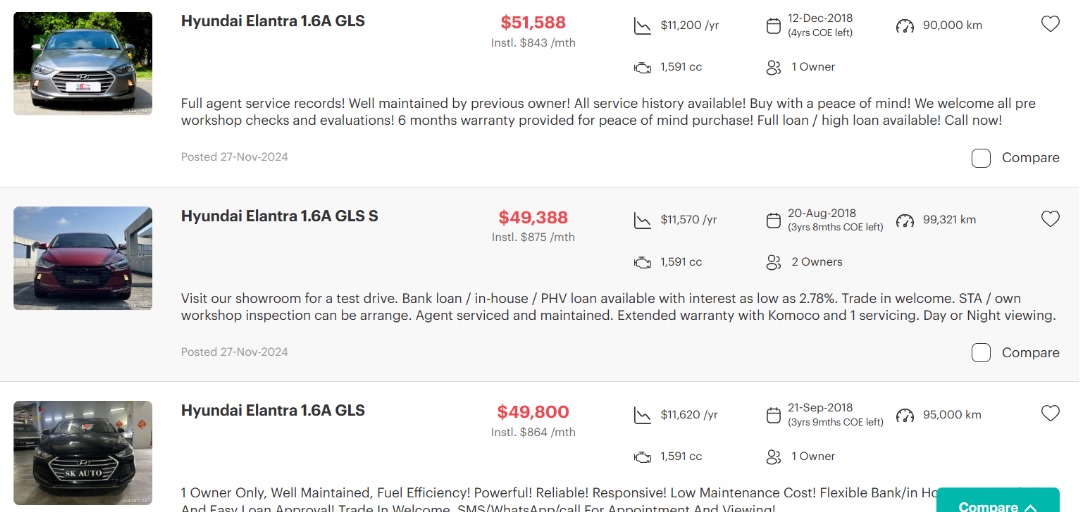This screenshot has height=512, width=1080.
Task: Click calendar icon next to 12-Dec-2018
Action: click(773, 26)
